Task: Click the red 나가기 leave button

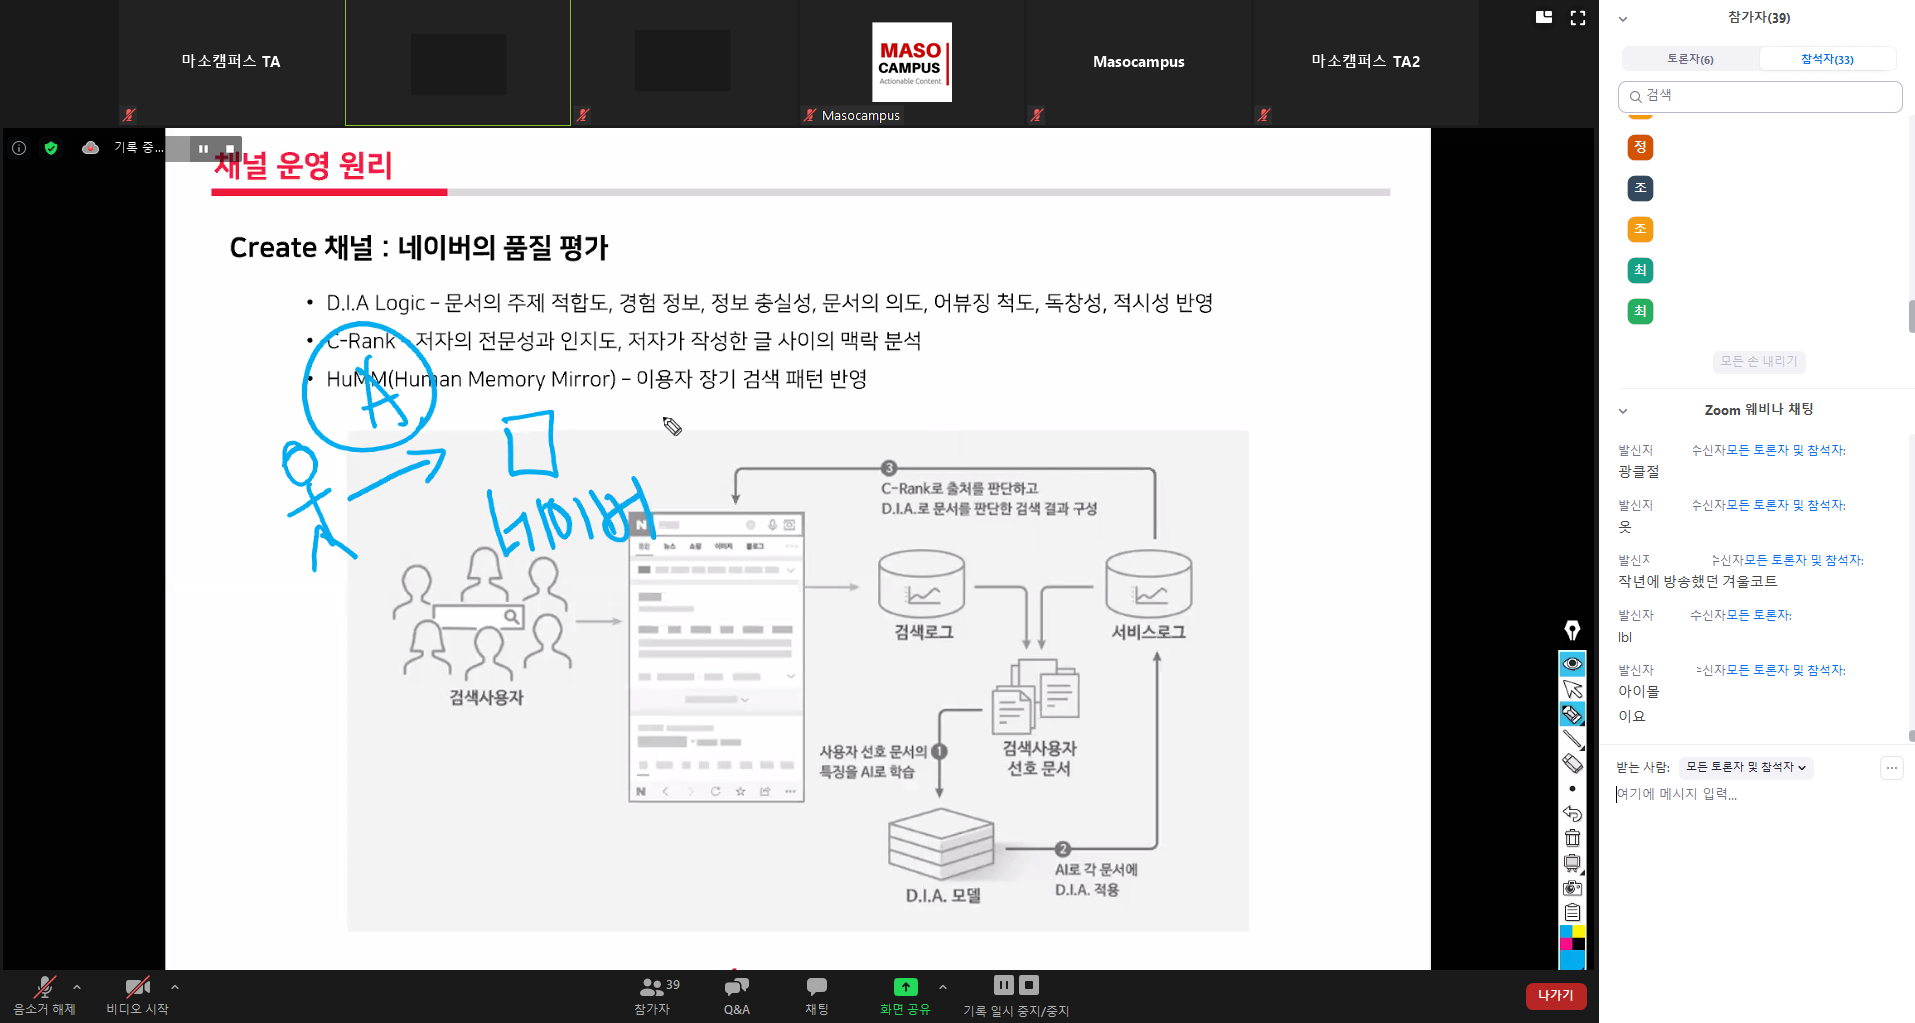Action: point(1555,996)
